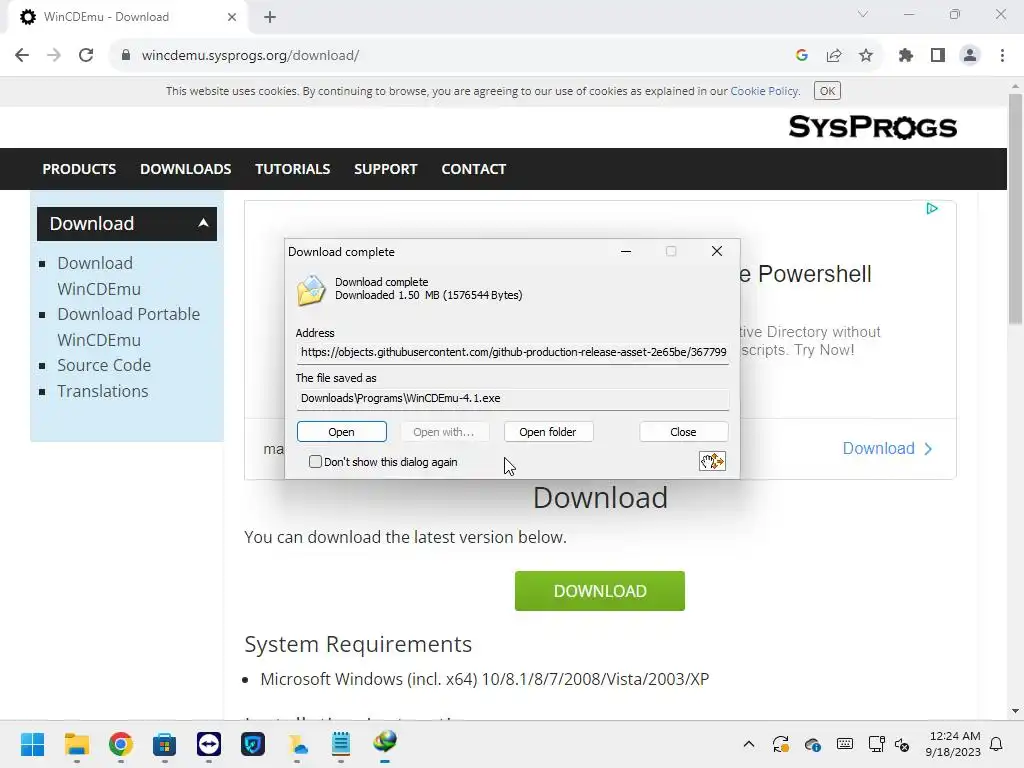Screen dimensions: 1024x768
Task: Open the SUPPORT menu
Action: [385, 169]
